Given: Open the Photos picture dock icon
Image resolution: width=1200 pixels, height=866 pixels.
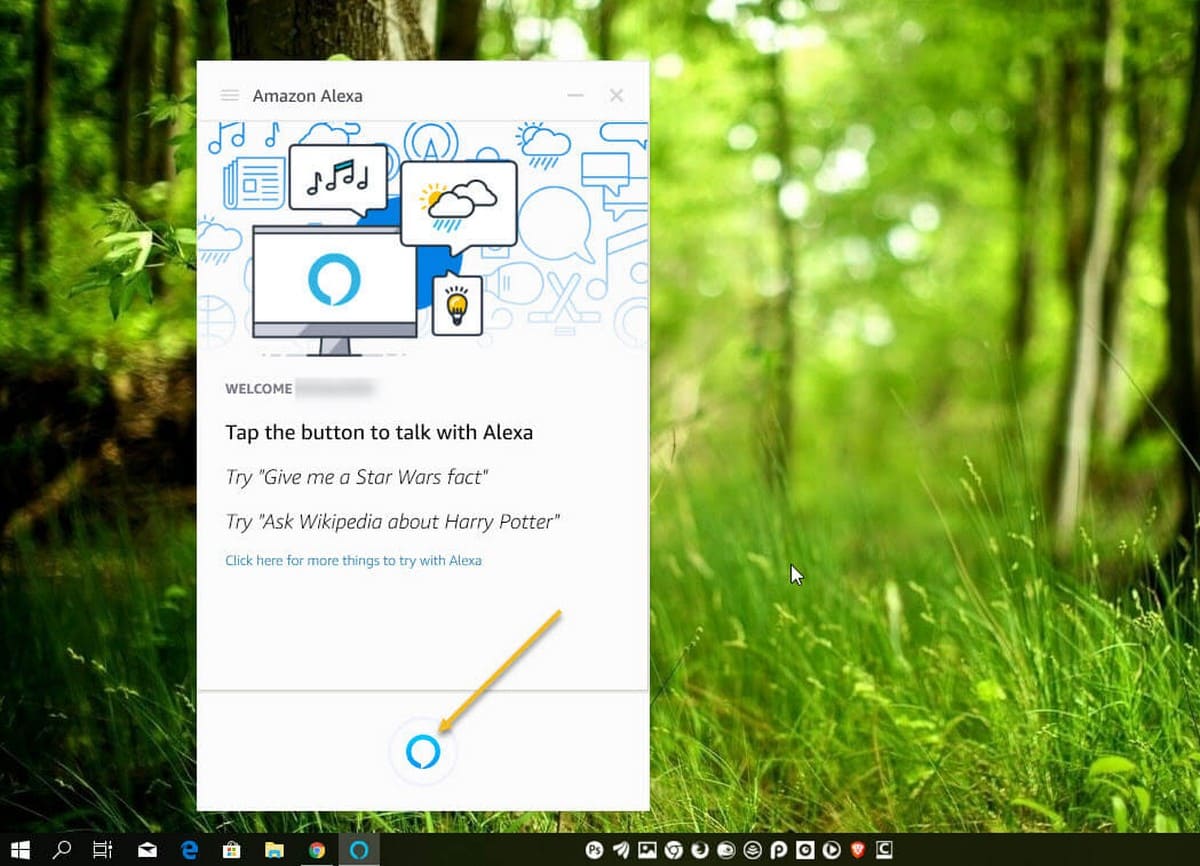Looking at the screenshot, I should point(647,850).
